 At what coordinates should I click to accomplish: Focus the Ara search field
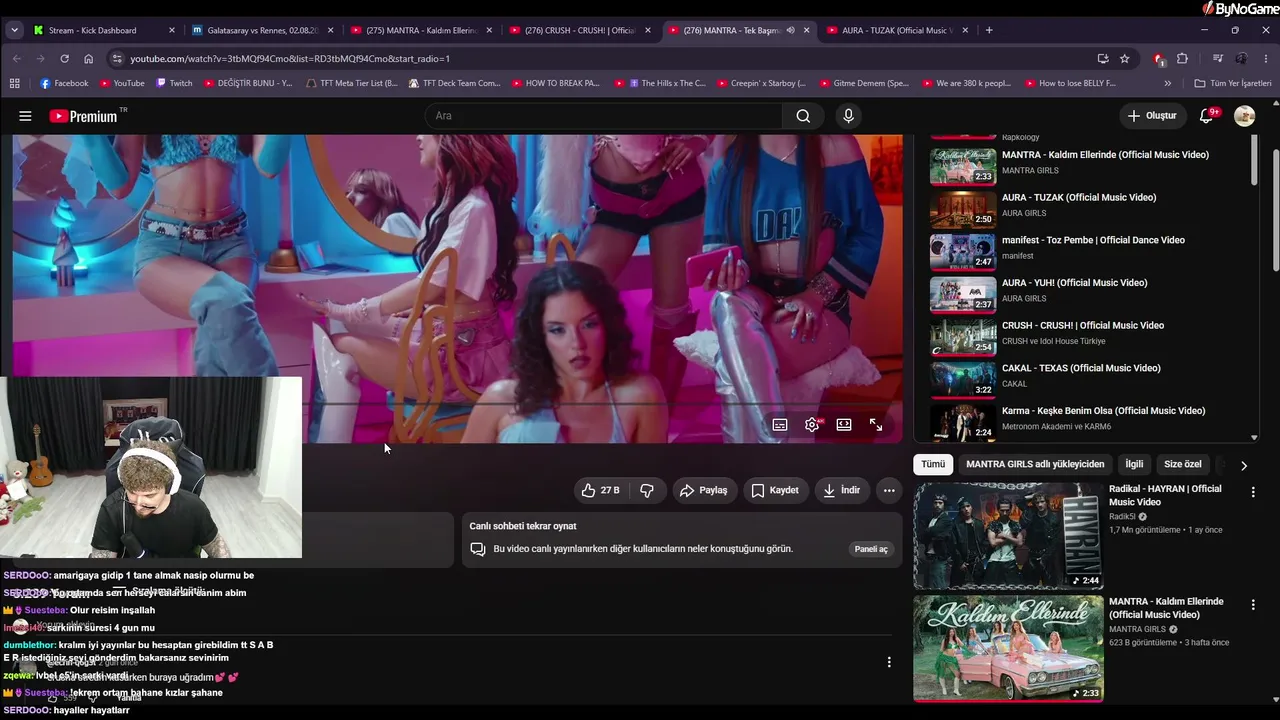[x=604, y=116]
